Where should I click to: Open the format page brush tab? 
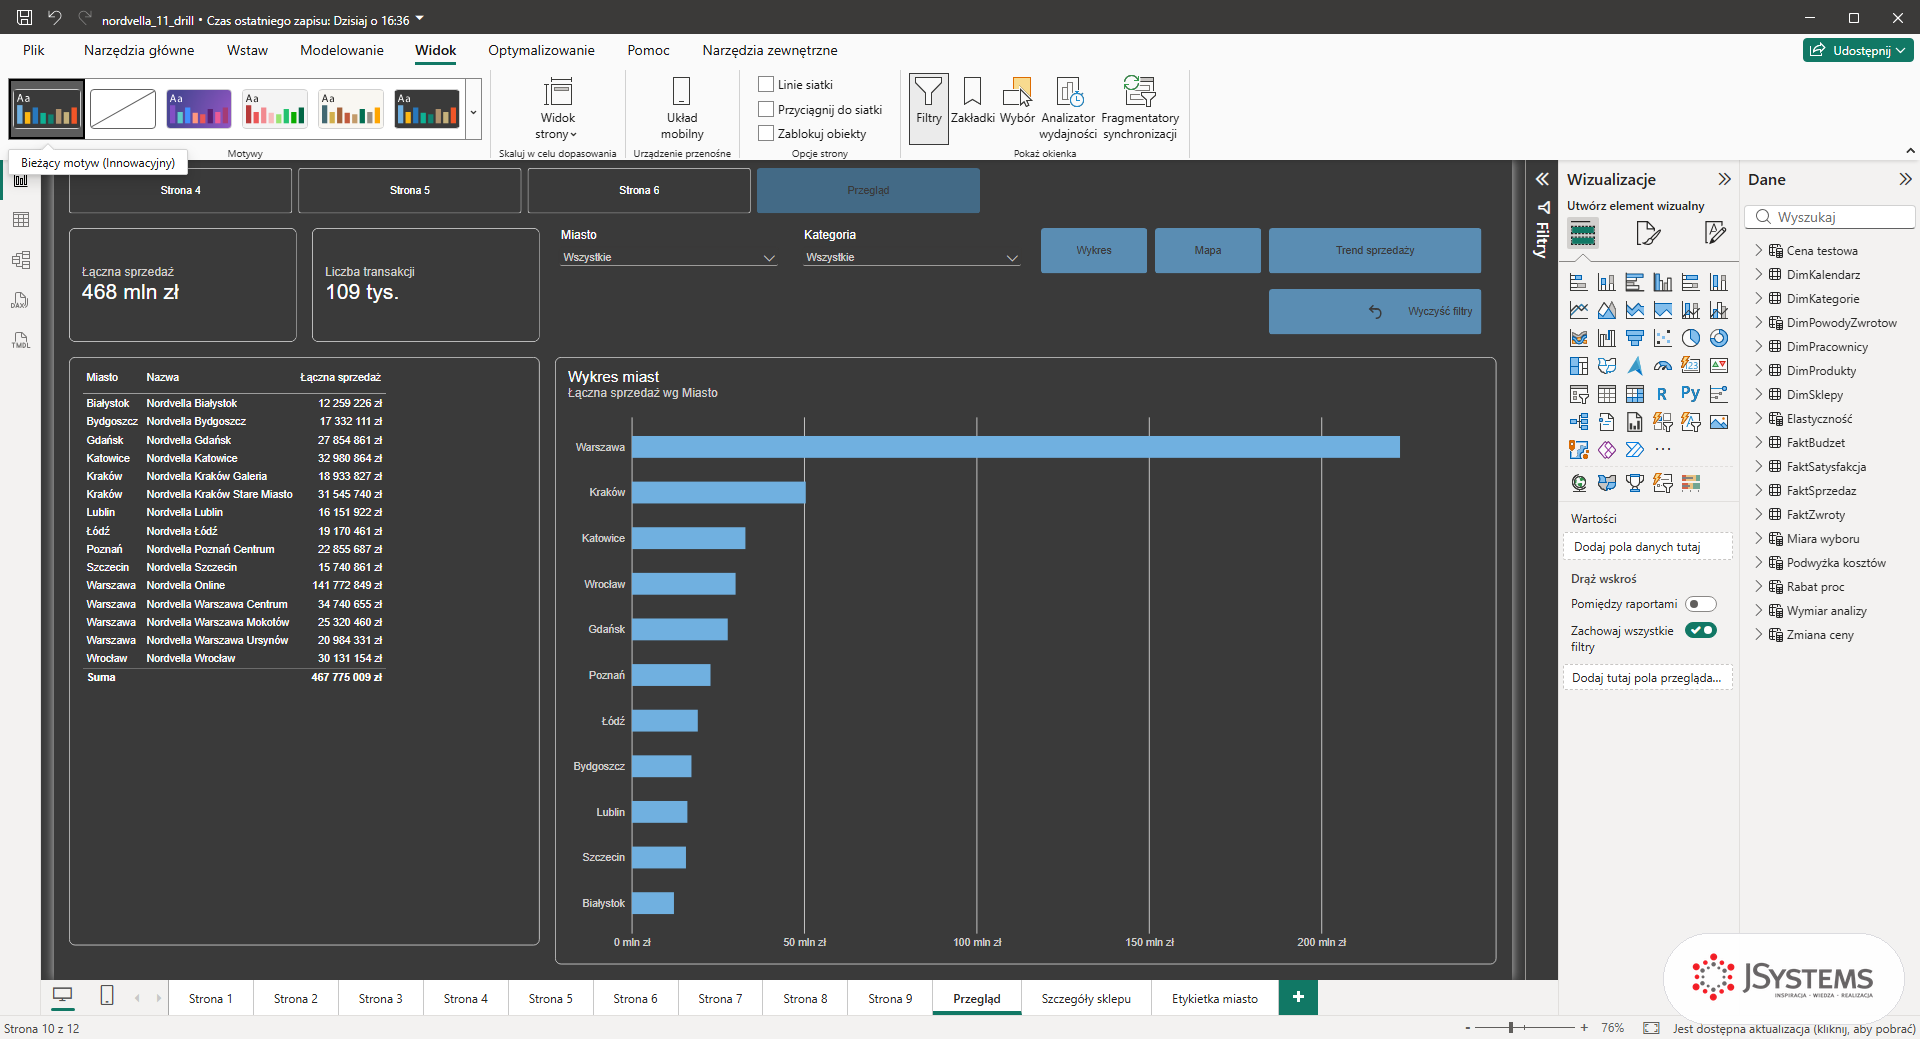tap(1648, 234)
